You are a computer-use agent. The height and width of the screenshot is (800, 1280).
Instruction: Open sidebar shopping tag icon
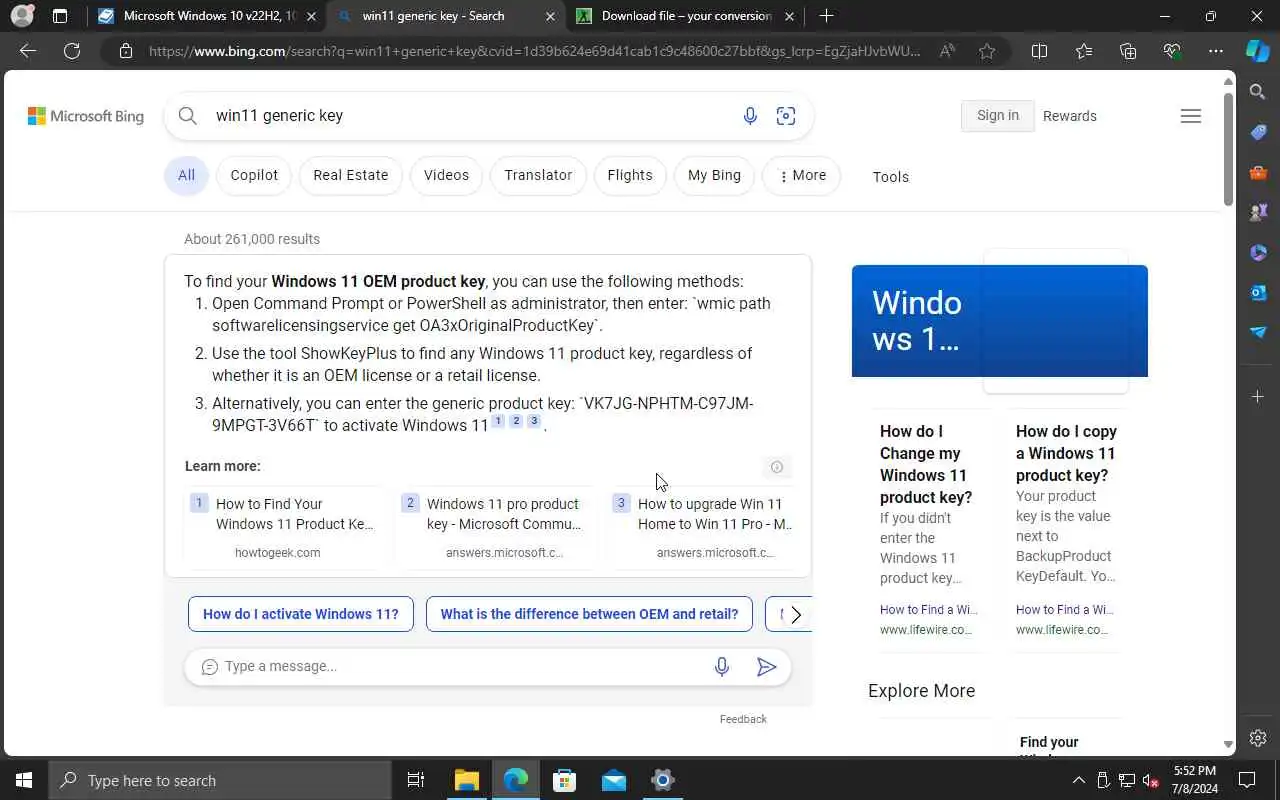pos(1258,132)
